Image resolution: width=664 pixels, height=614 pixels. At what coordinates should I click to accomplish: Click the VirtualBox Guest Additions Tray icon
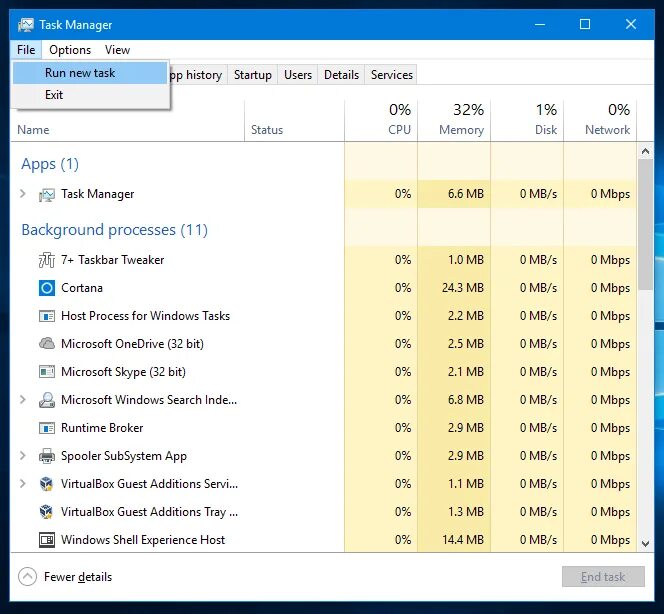pos(47,512)
